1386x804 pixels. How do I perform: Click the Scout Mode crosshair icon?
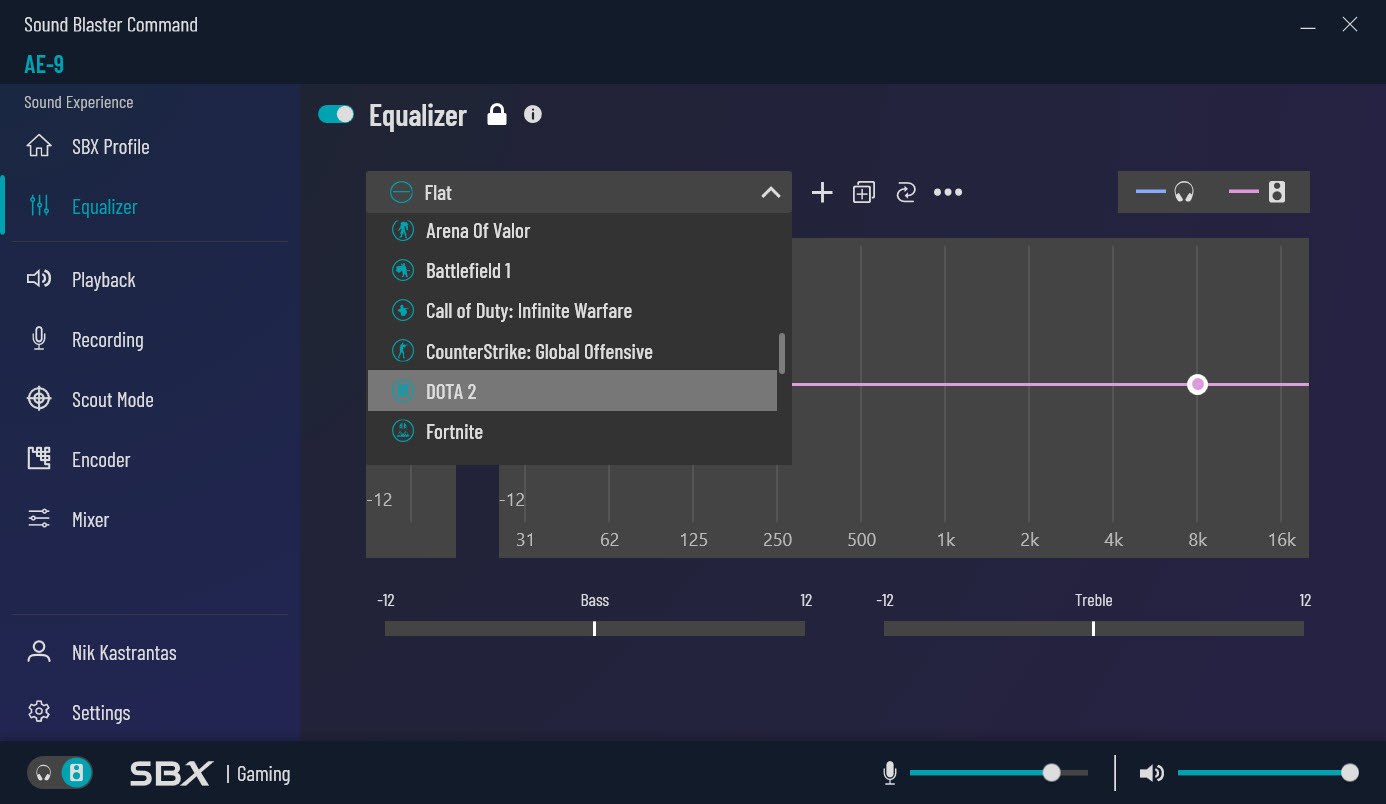click(39, 399)
